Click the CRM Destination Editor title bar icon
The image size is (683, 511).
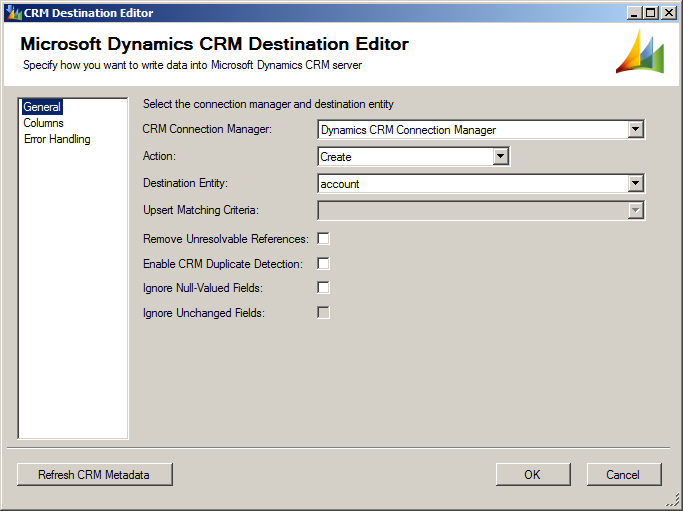(x=14, y=13)
